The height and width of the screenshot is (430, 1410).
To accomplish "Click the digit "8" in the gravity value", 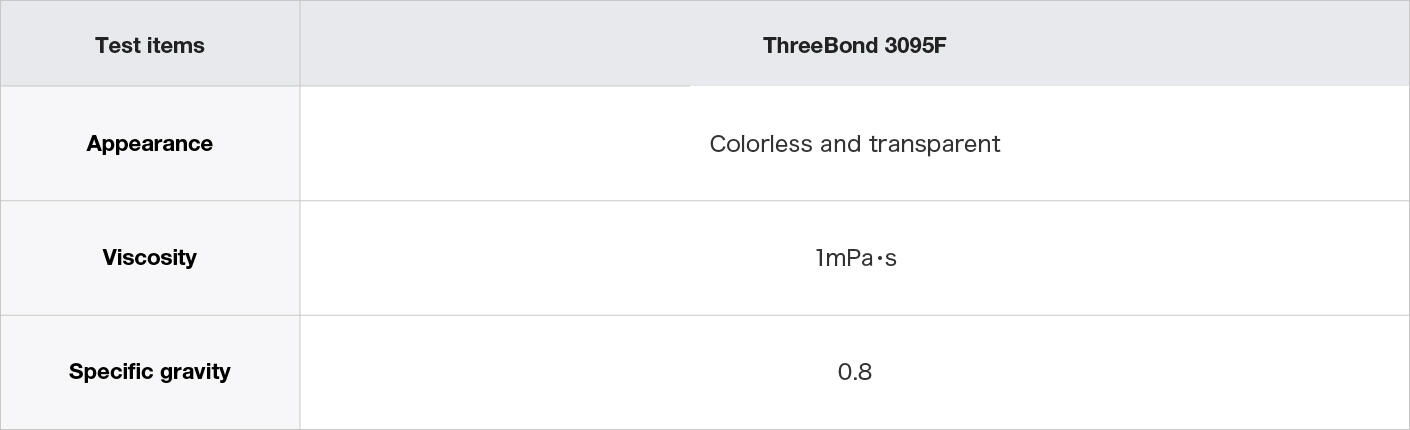I will tap(865, 372).
